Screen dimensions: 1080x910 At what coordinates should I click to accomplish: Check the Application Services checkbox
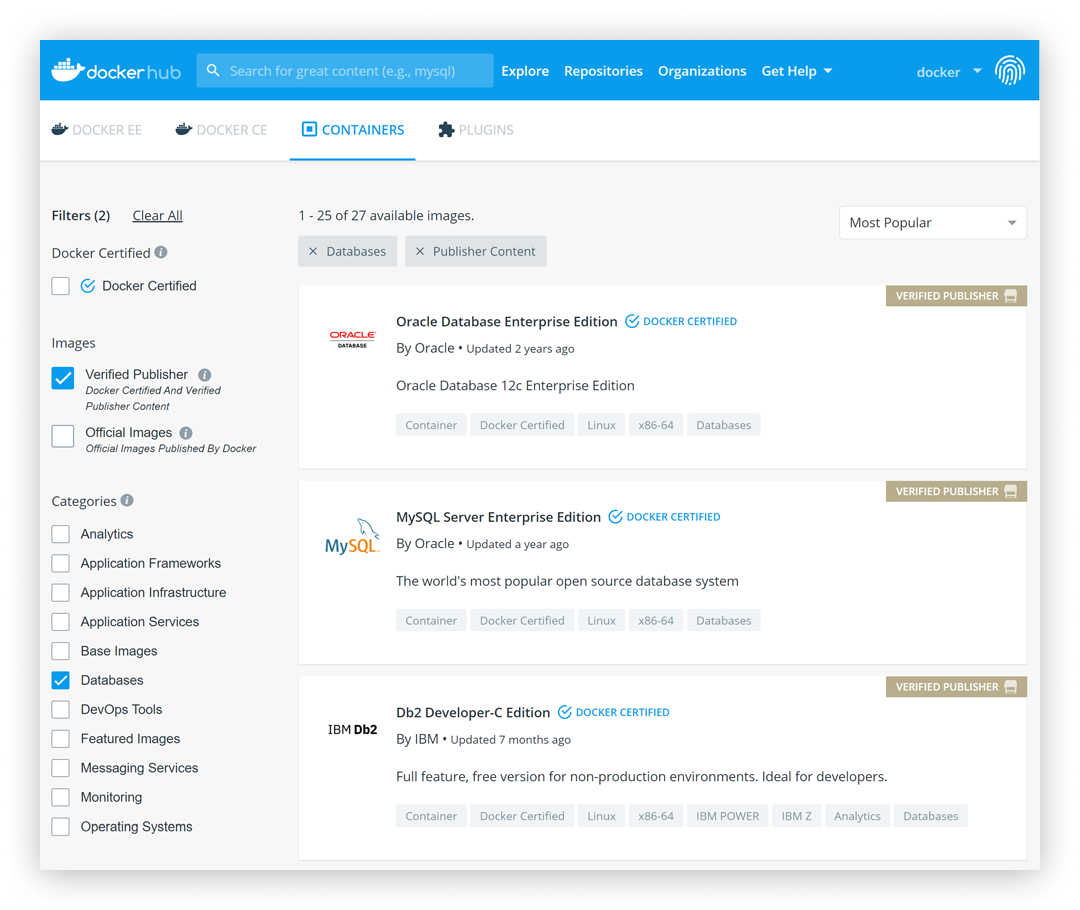point(61,622)
